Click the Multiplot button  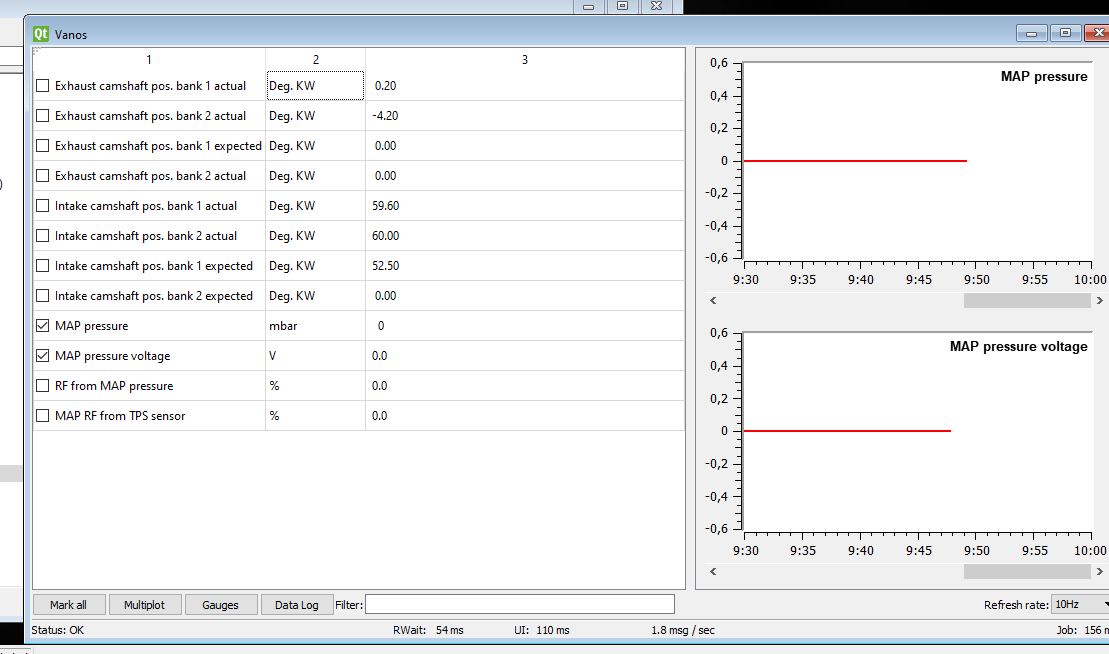click(144, 605)
